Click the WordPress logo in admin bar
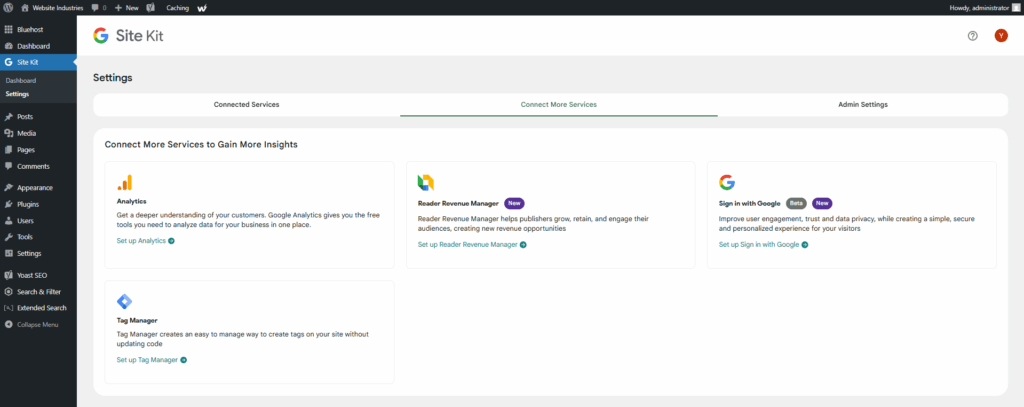1024x407 pixels. coord(8,8)
